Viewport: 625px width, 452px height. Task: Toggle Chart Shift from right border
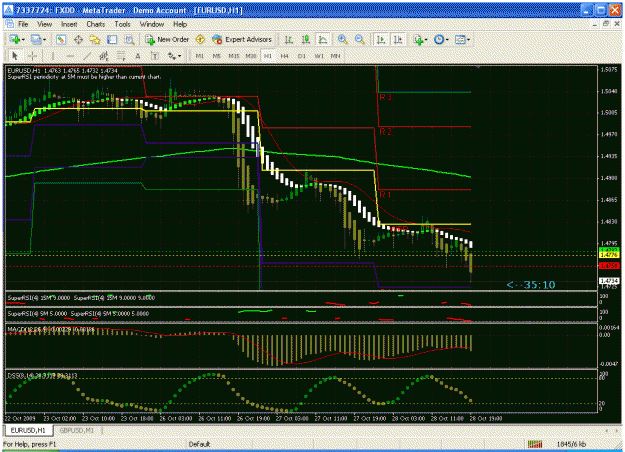click(x=398, y=39)
